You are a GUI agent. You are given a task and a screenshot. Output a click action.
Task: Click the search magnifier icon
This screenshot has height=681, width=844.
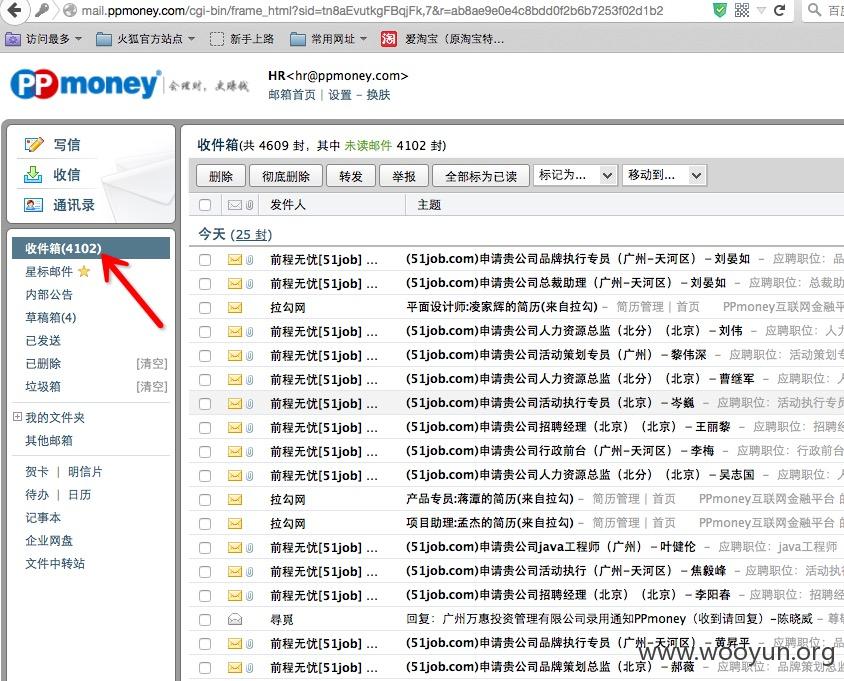pos(814,10)
